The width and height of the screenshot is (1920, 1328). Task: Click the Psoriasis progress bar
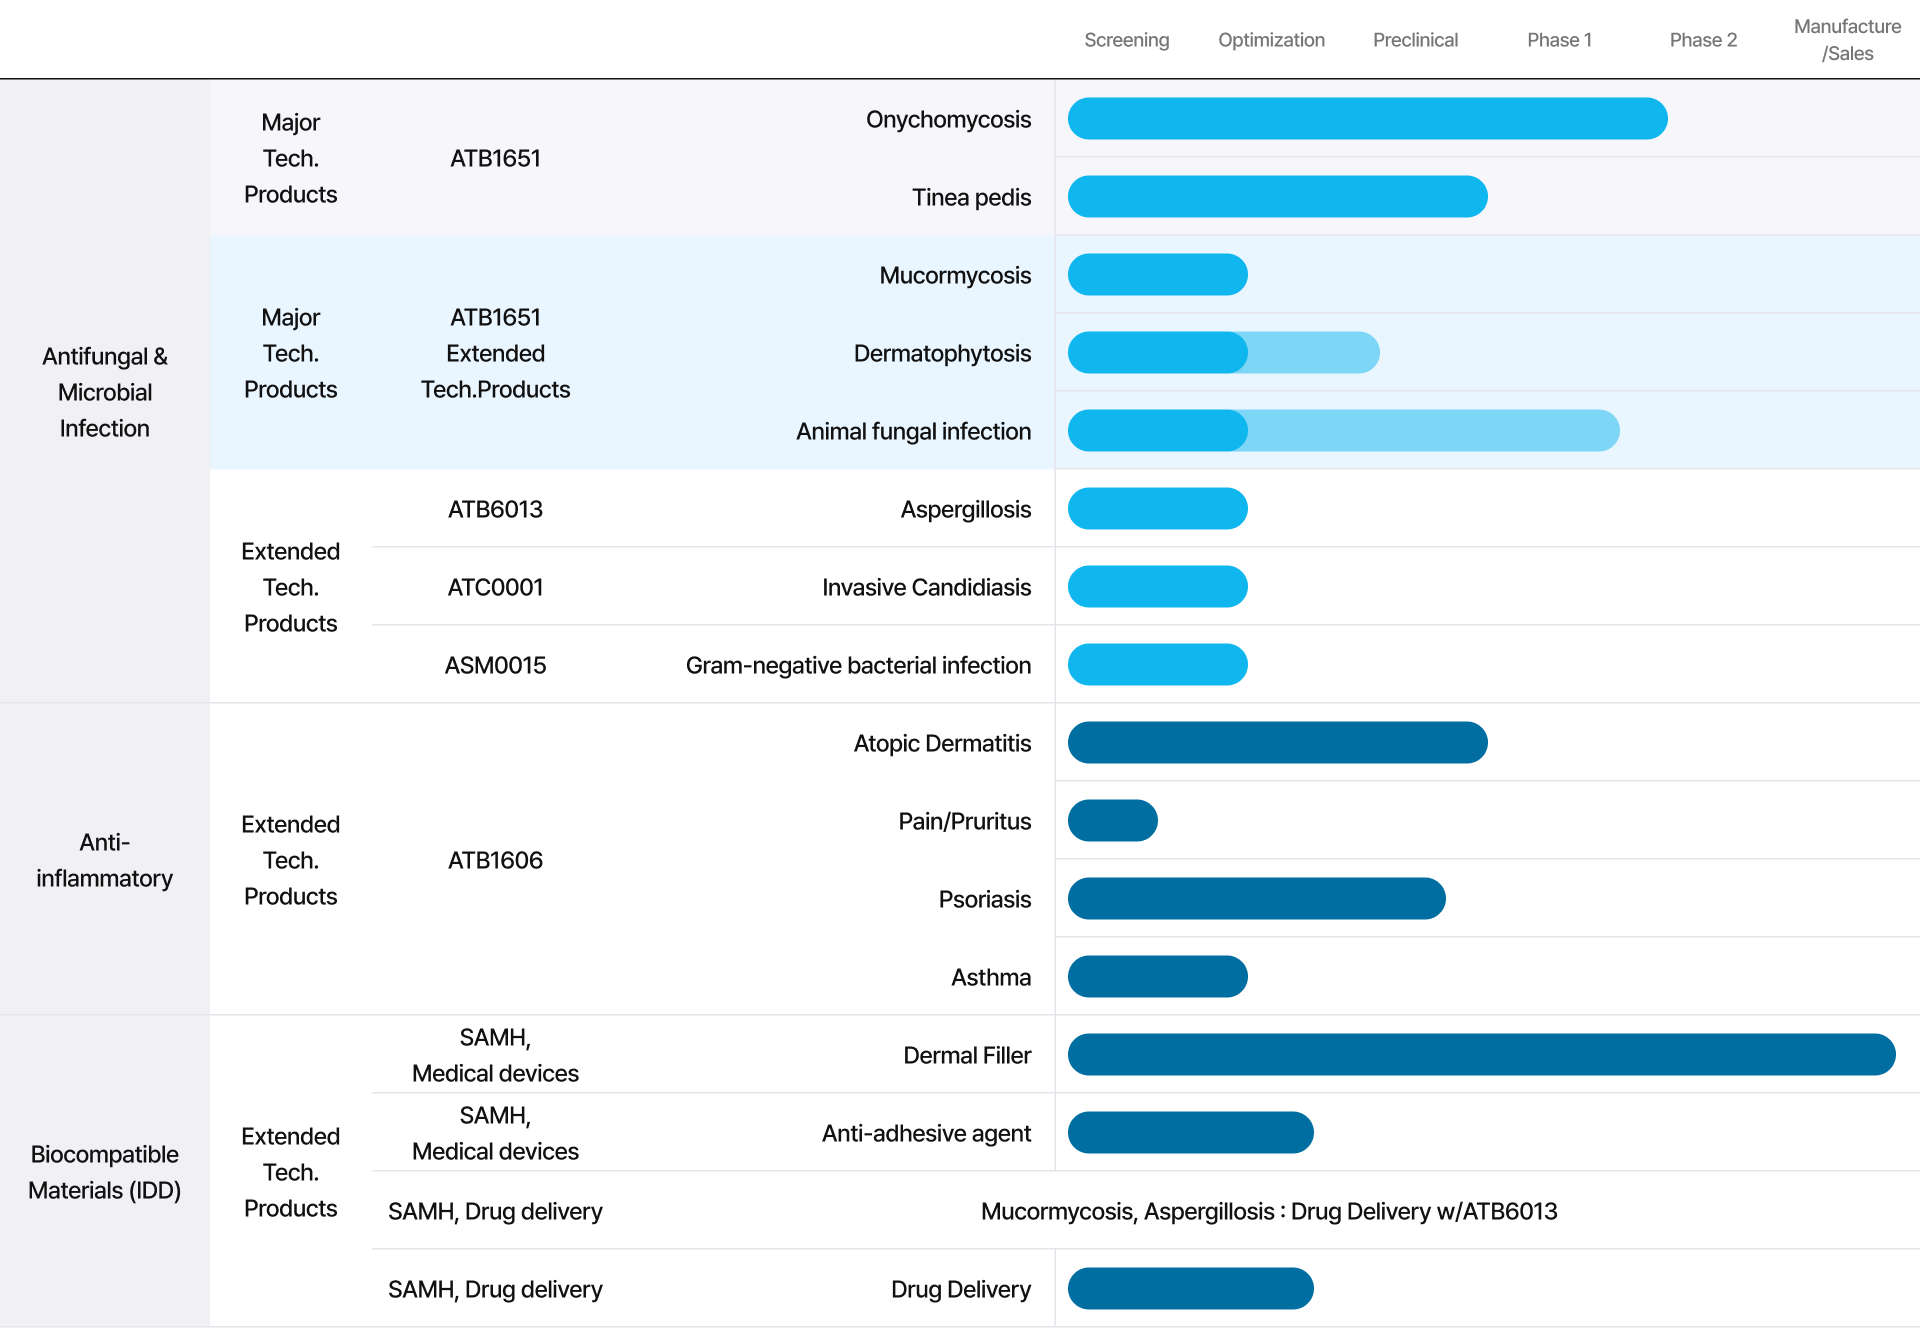pyautogui.click(x=1256, y=899)
